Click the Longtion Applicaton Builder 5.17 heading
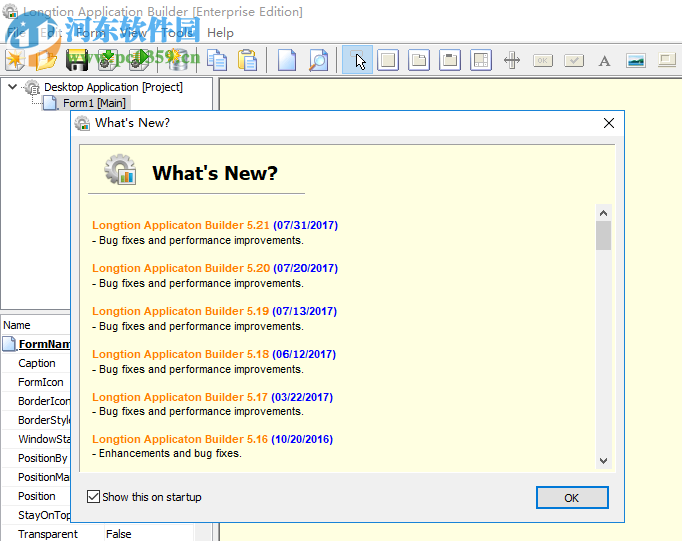 180,397
